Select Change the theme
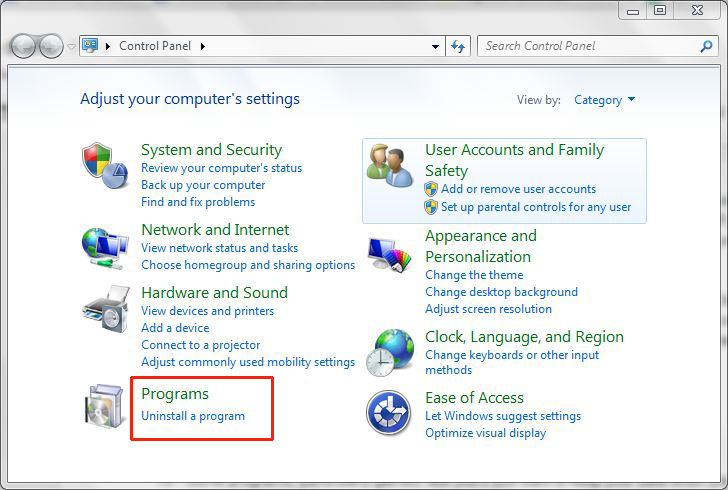This screenshot has height=490, width=728. (474, 275)
